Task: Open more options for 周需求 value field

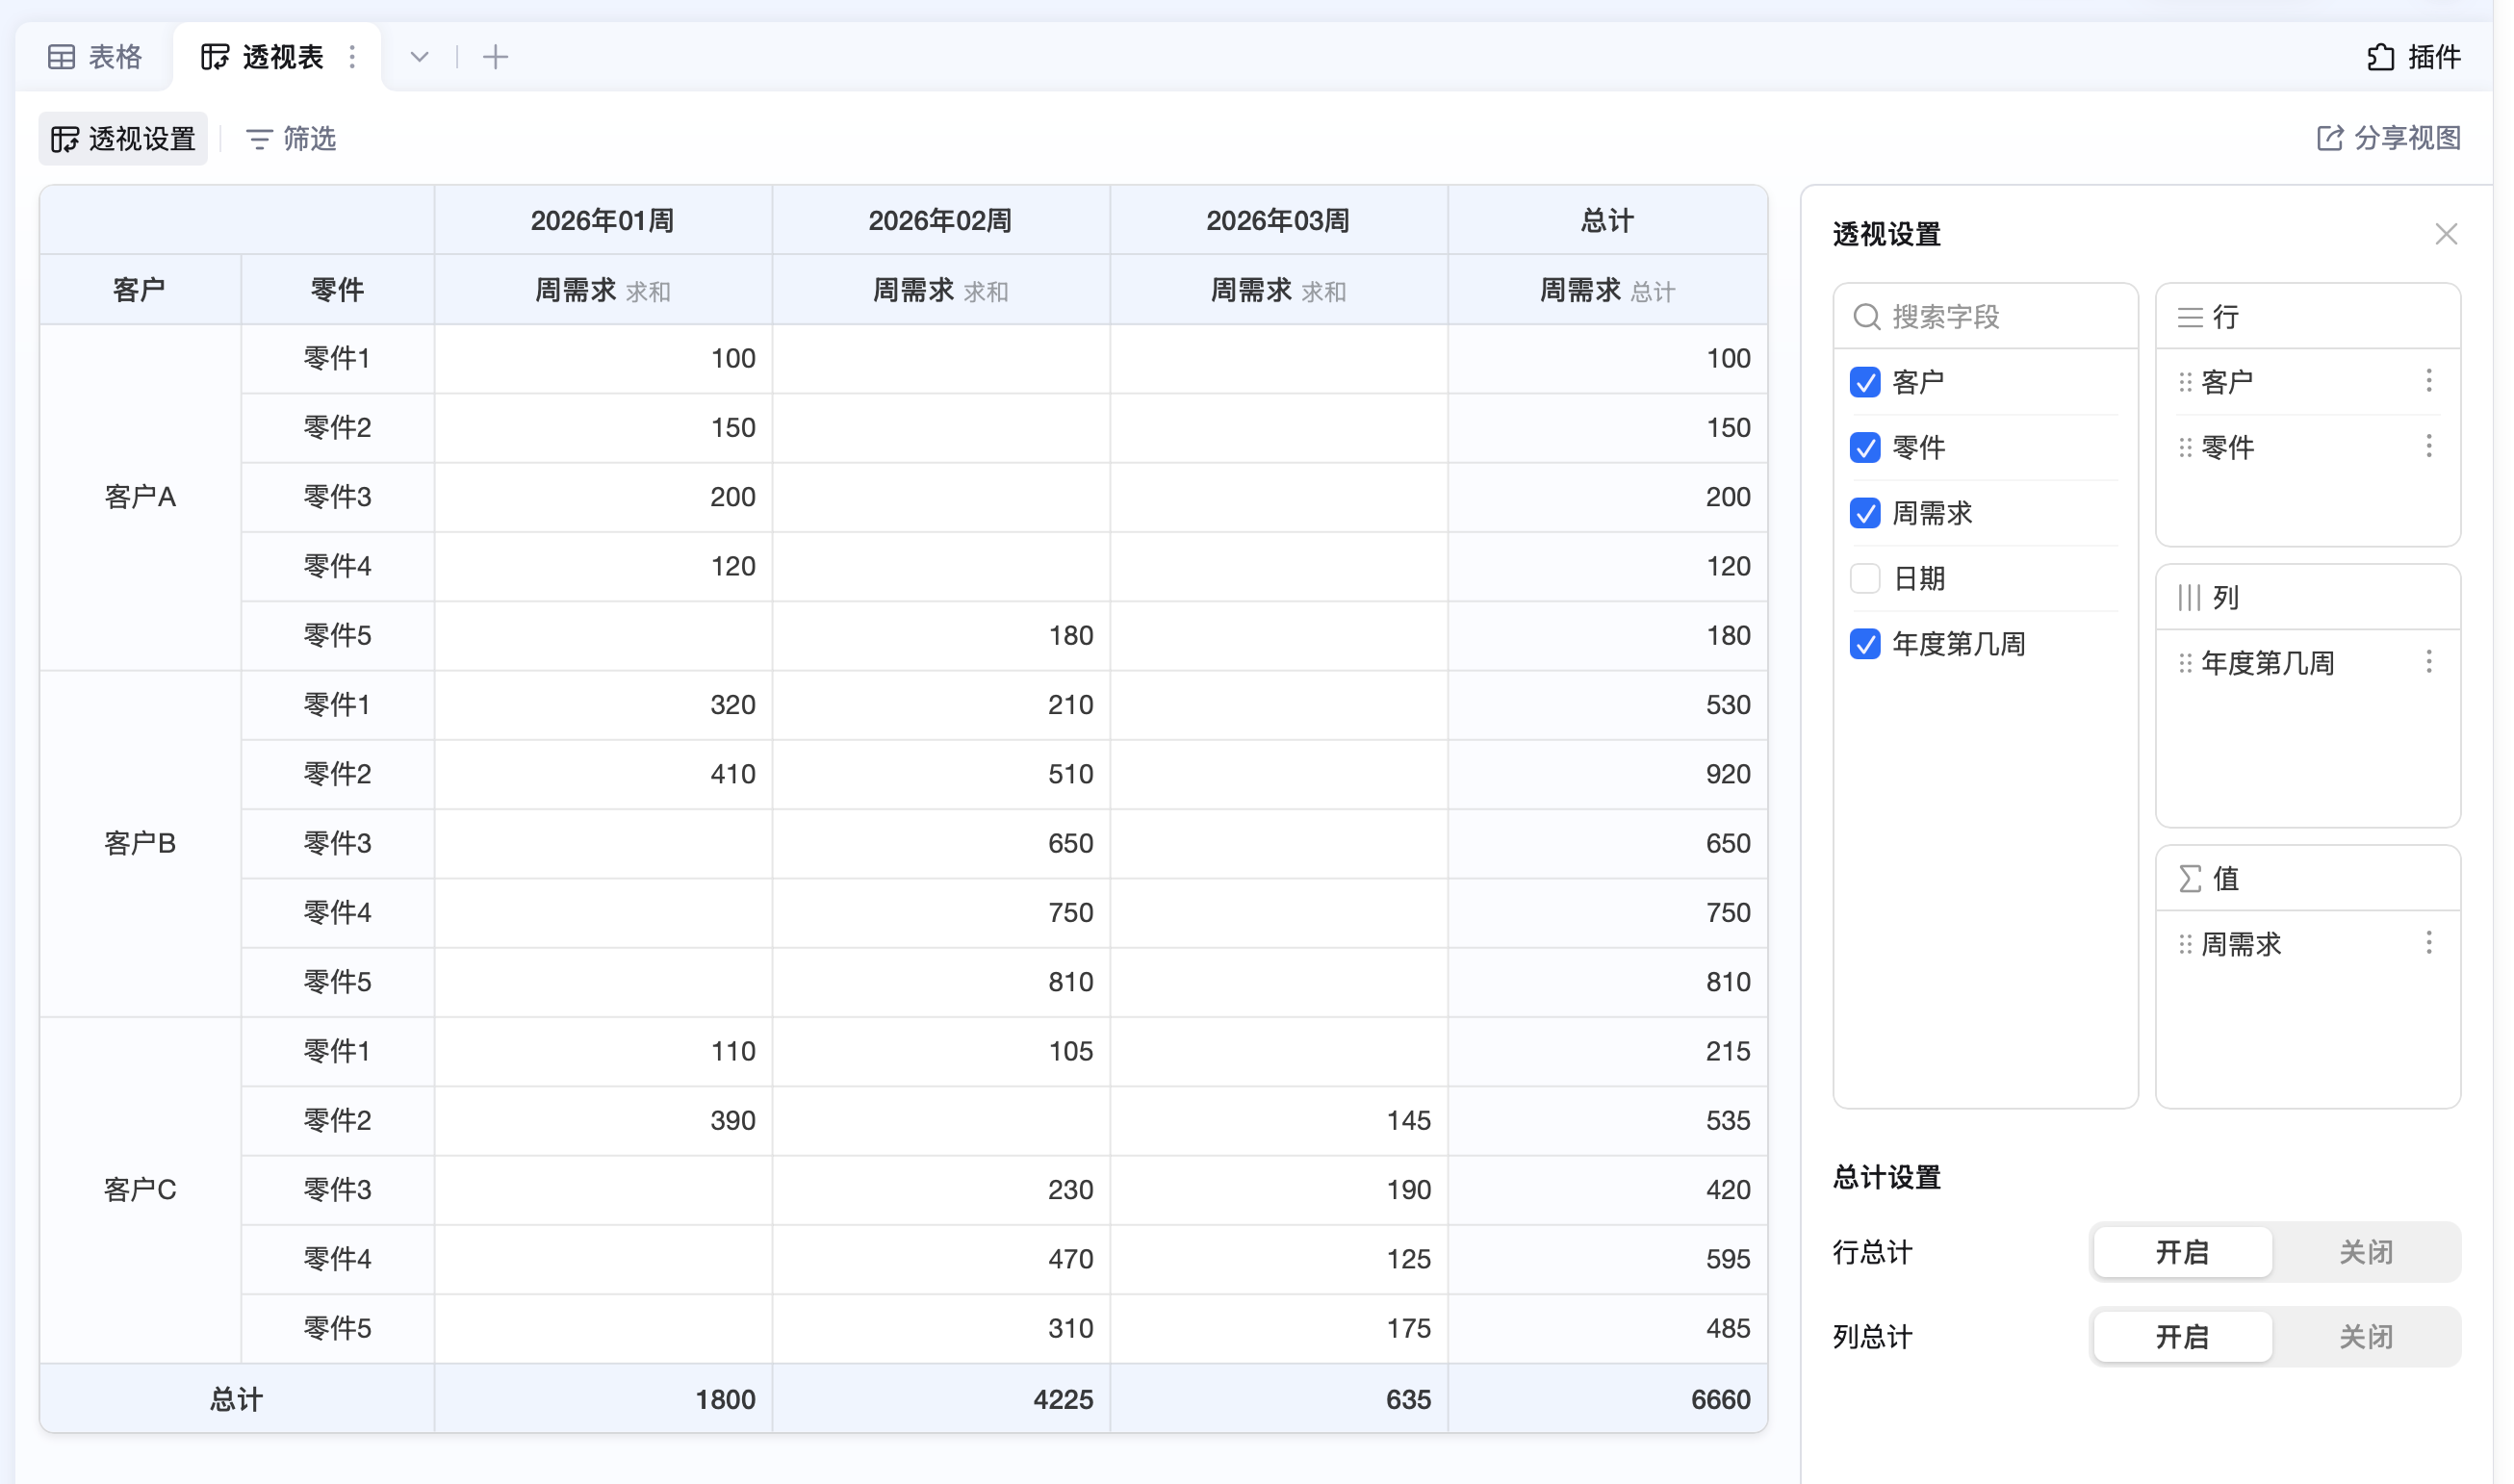Action: 2428,943
